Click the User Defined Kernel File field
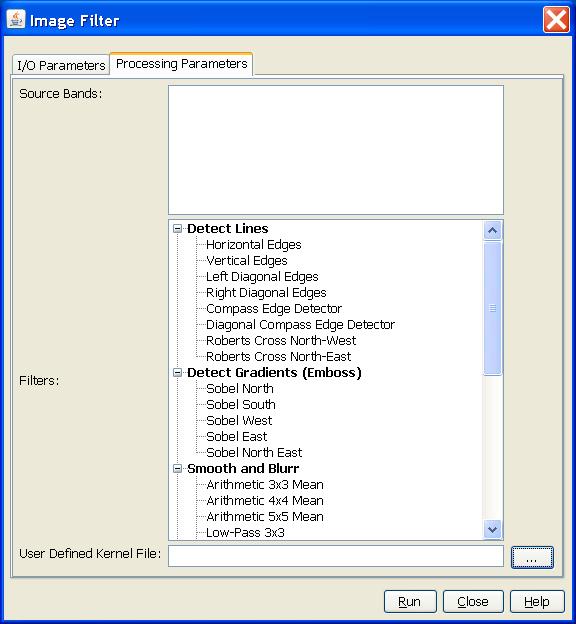Screen dimensions: 576x624 336,556
